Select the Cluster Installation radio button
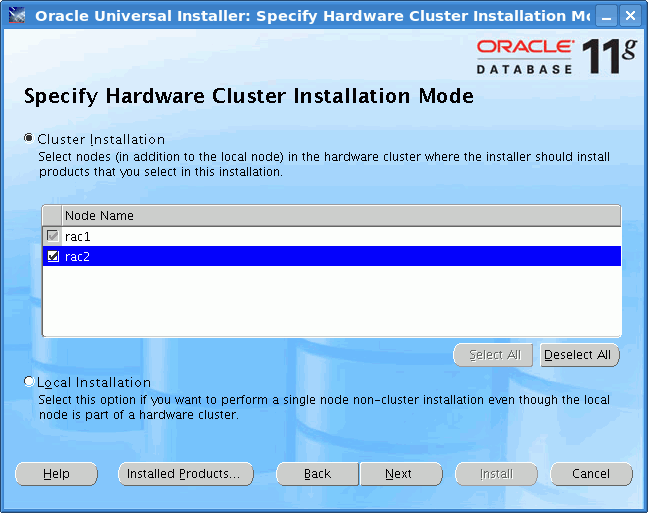 point(29,138)
